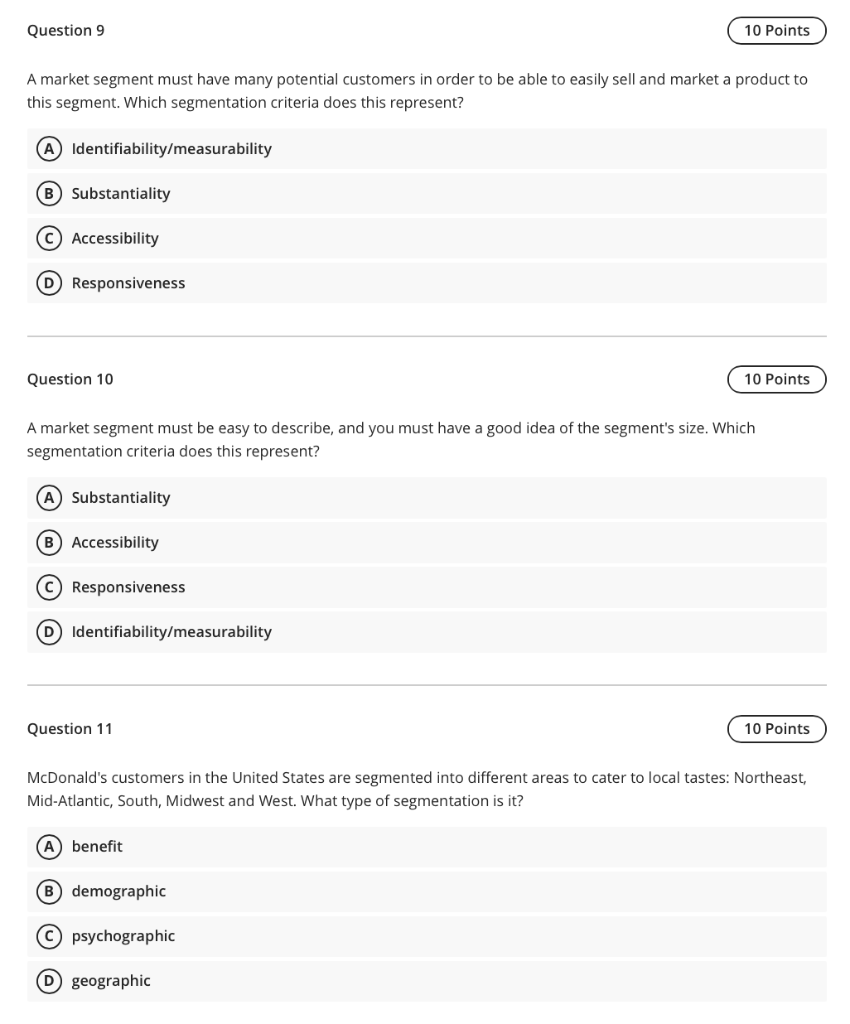Click the Question 11 heading label
The width and height of the screenshot is (850, 1024).
tap(70, 729)
